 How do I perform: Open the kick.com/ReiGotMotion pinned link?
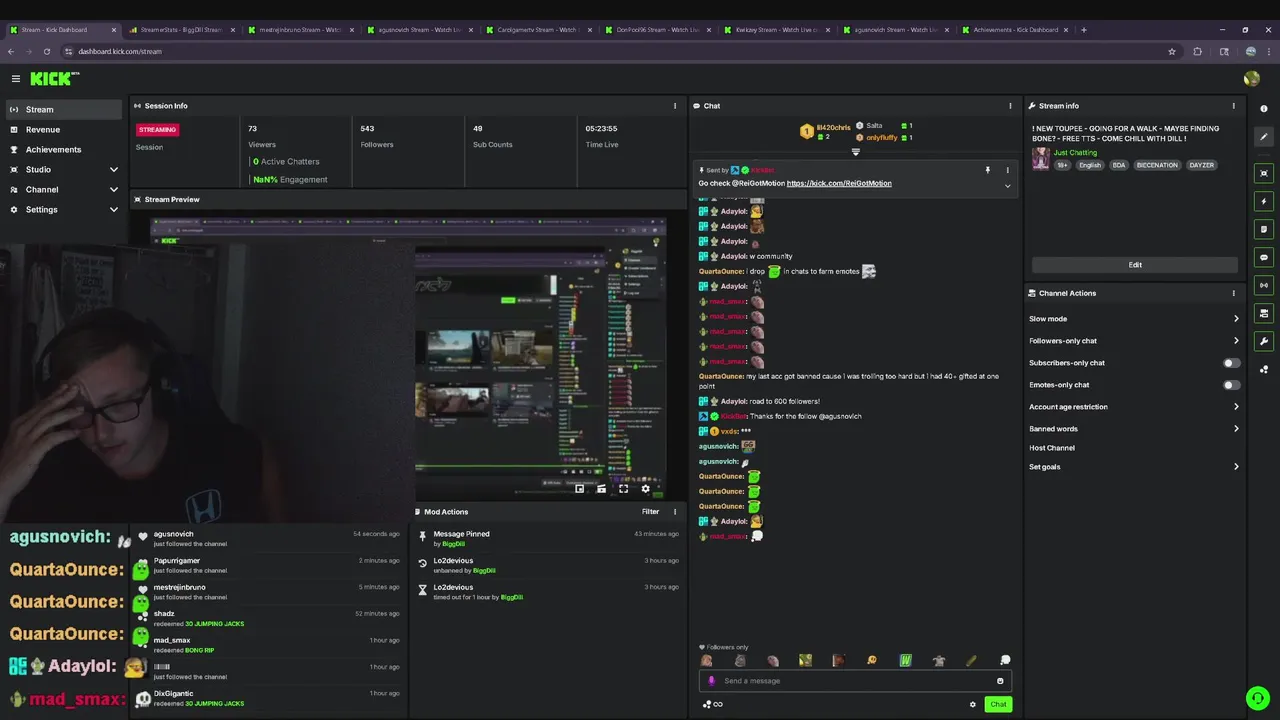click(x=839, y=184)
